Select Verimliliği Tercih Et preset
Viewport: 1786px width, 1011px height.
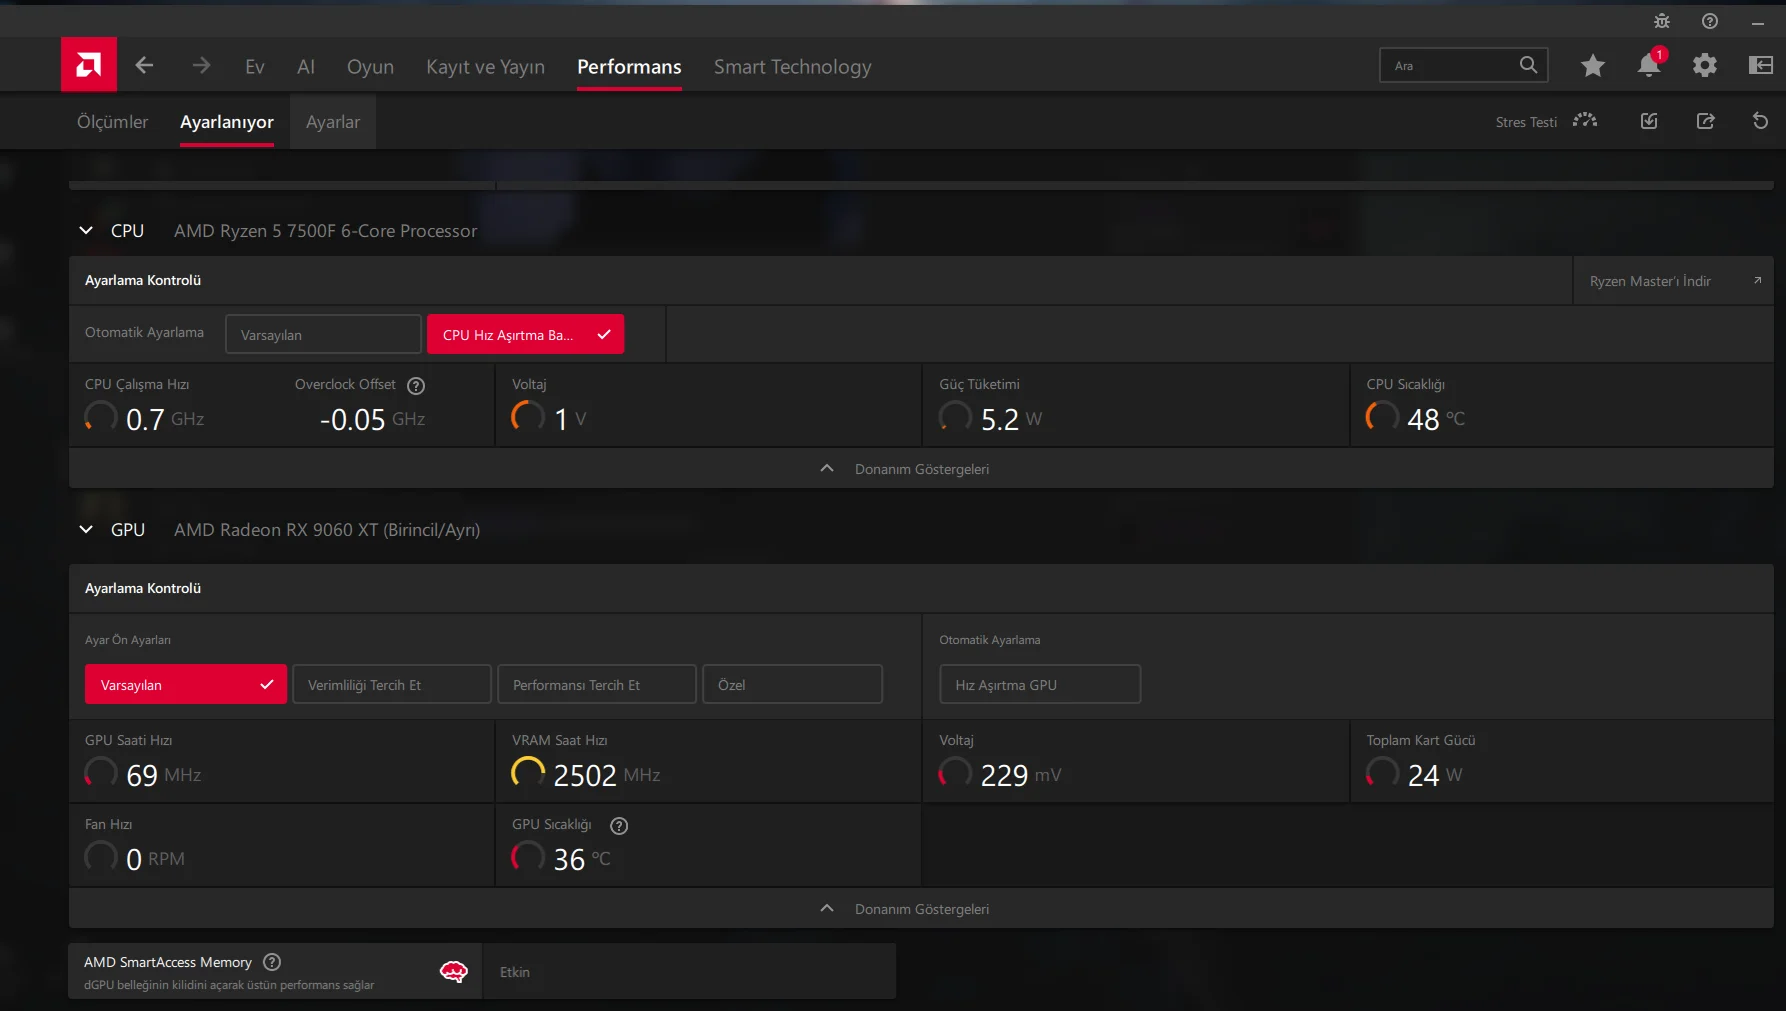pyautogui.click(x=392, y=684)
